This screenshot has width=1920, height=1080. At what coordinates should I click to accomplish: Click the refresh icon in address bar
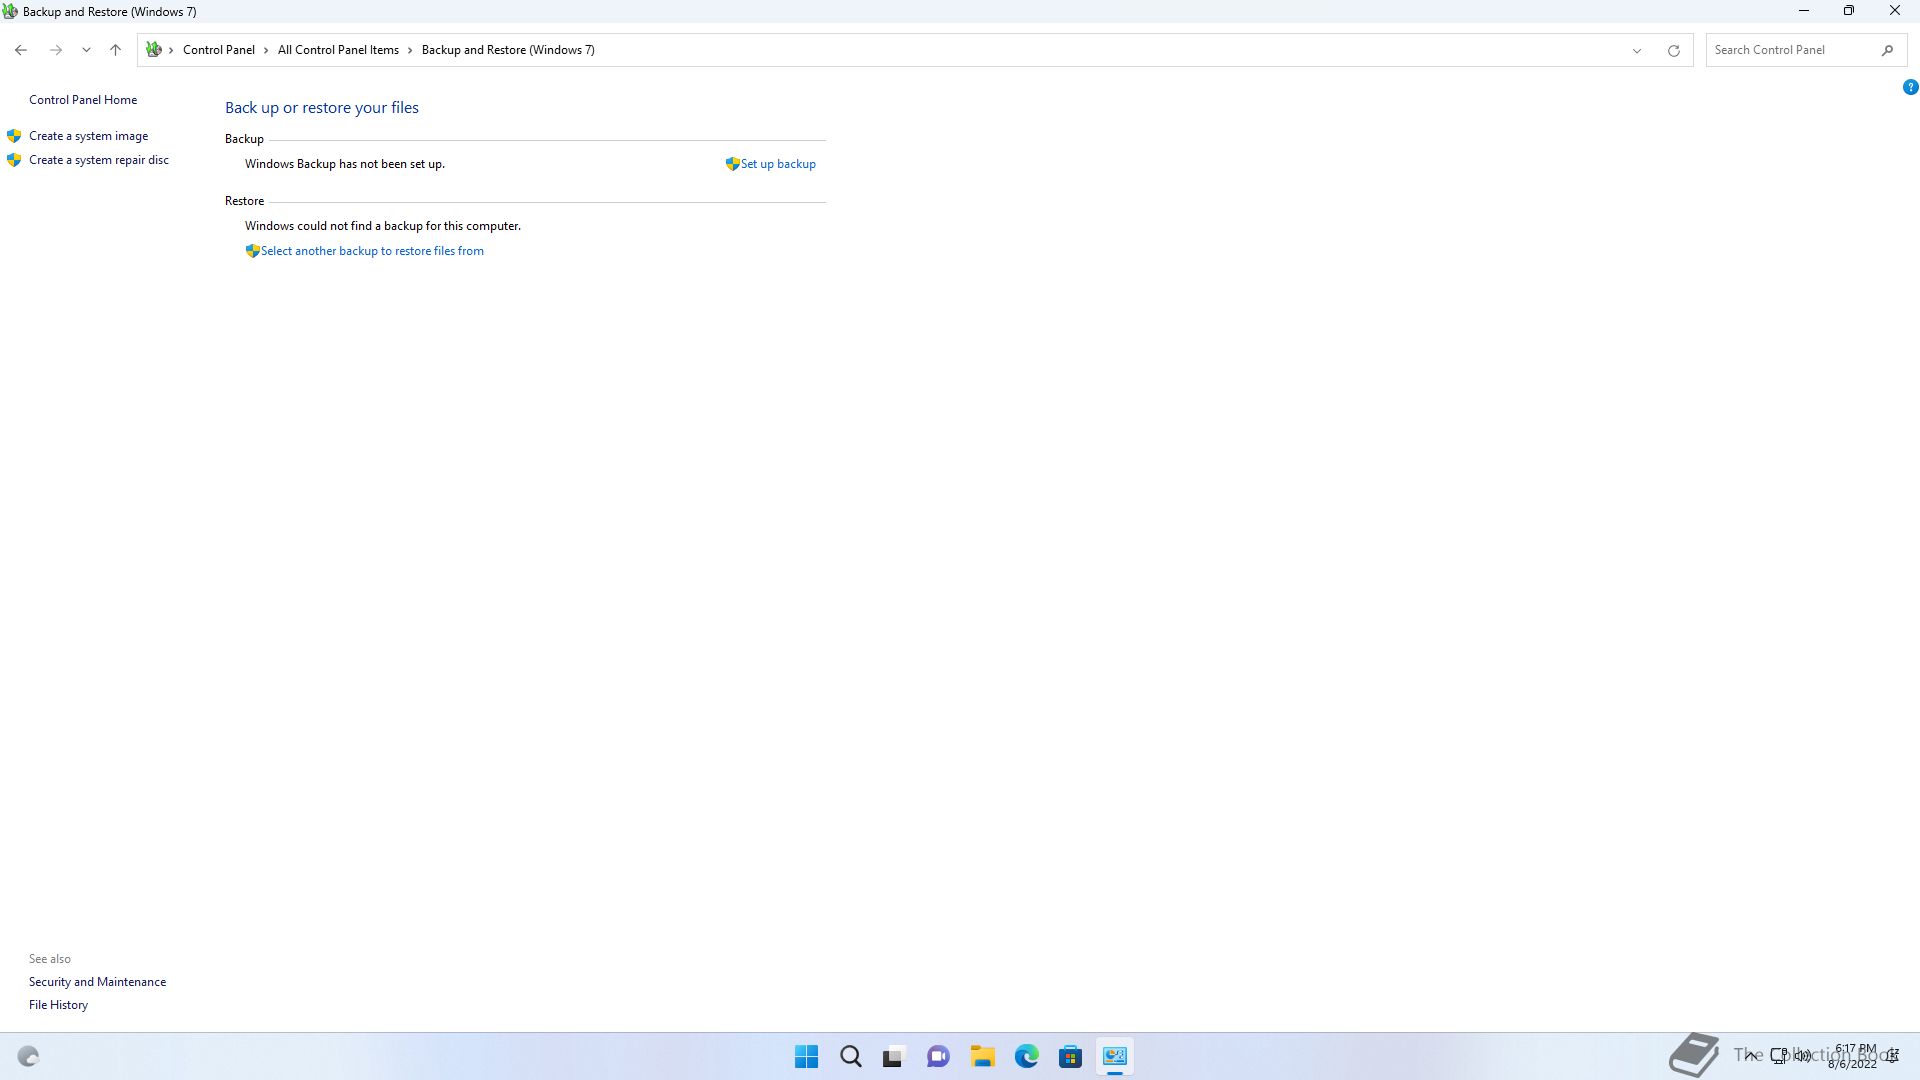pyautogui.click(x=1673, y=50)
